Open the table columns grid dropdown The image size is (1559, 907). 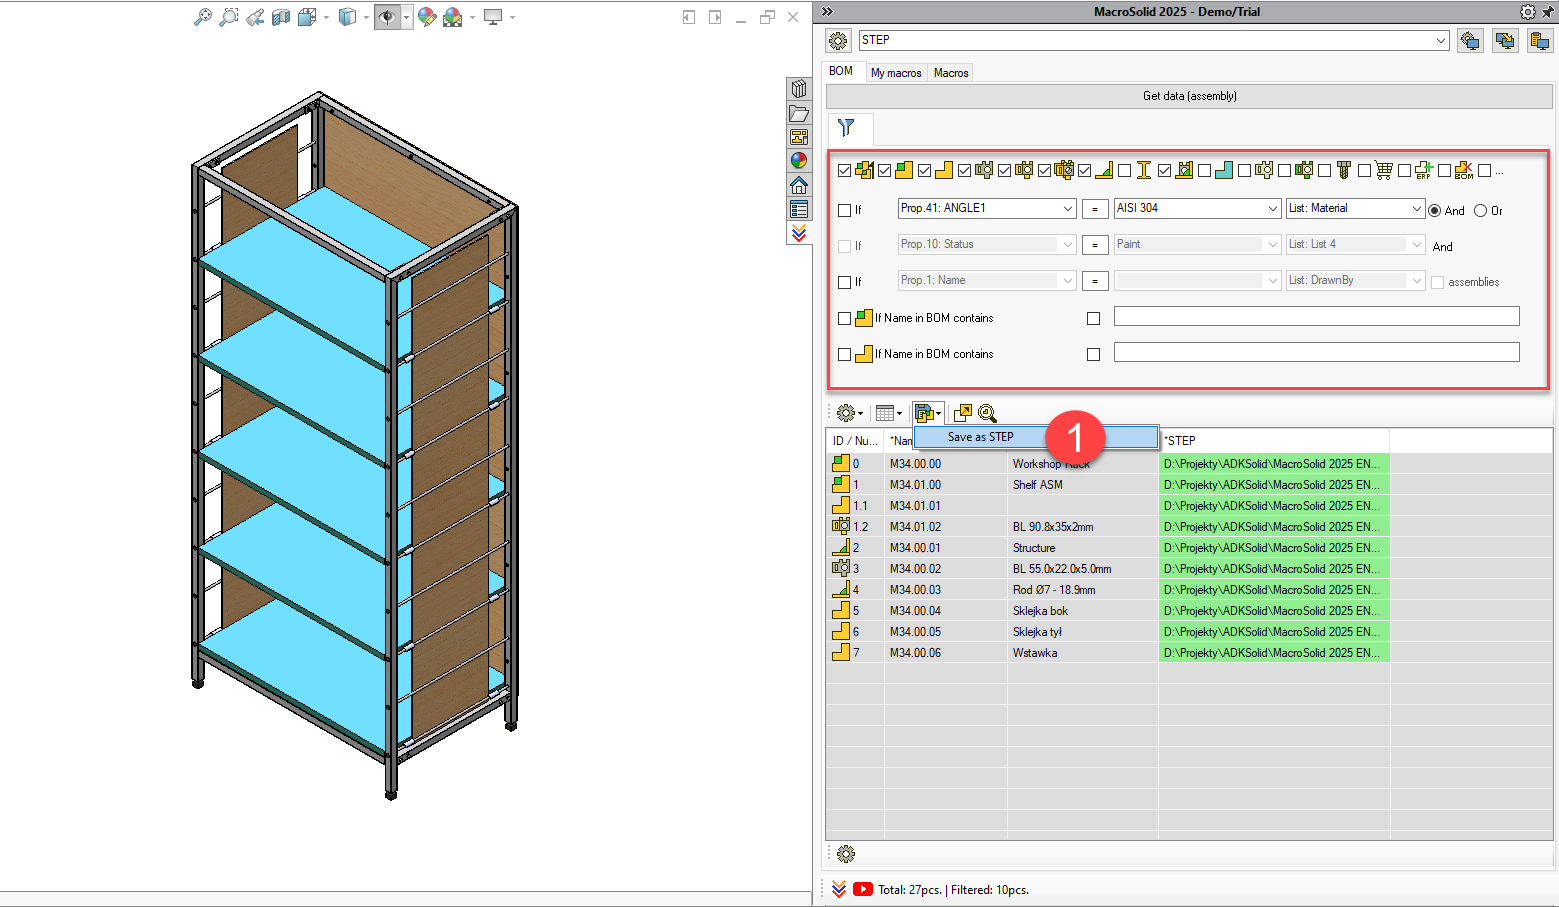point(888,413)
